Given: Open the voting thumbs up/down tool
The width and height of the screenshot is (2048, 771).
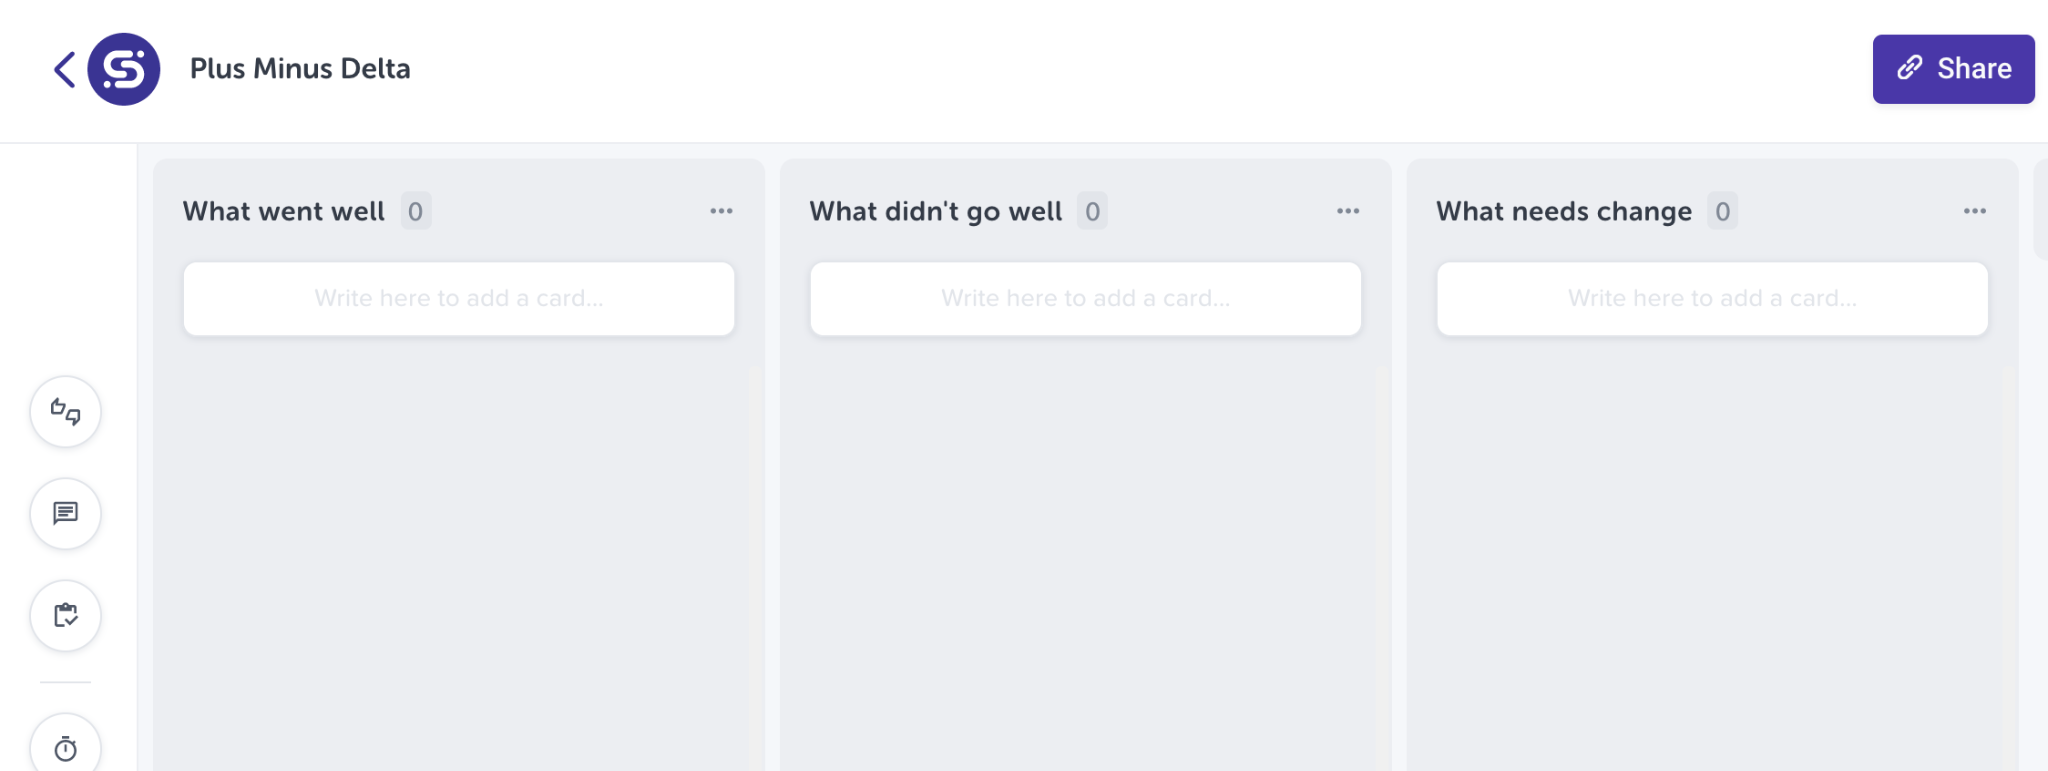Looking at the screenshot, I should (65, 412).
